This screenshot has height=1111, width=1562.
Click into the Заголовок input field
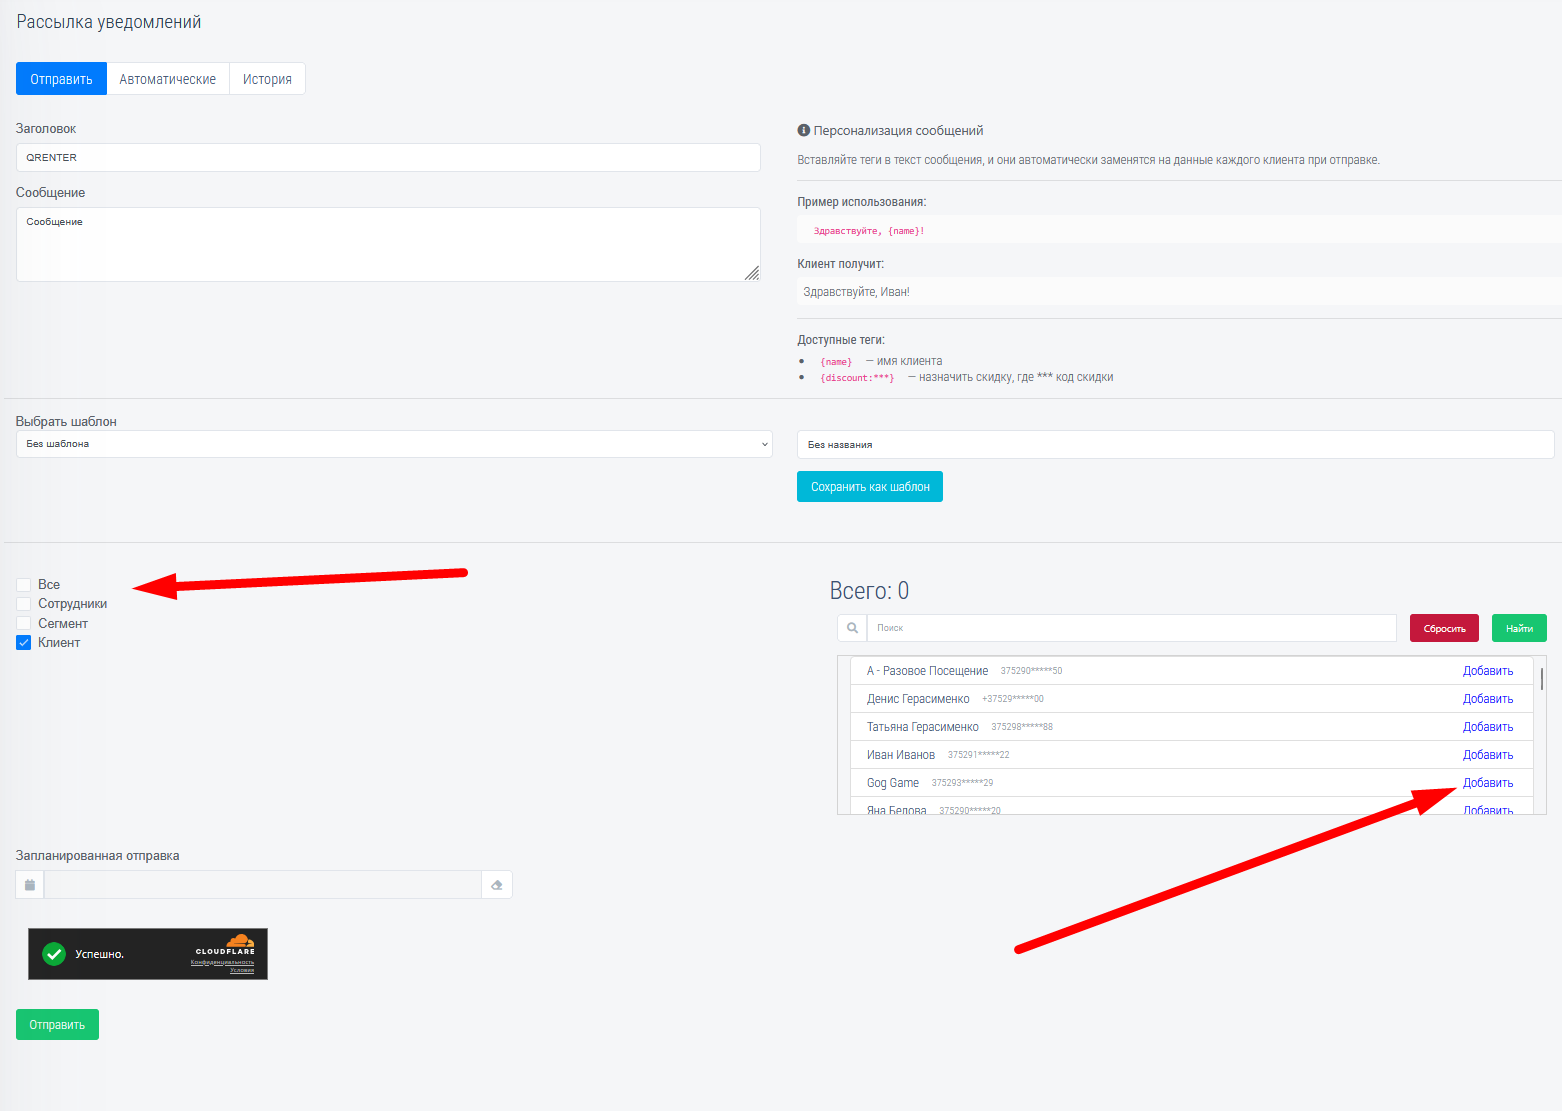388,157
